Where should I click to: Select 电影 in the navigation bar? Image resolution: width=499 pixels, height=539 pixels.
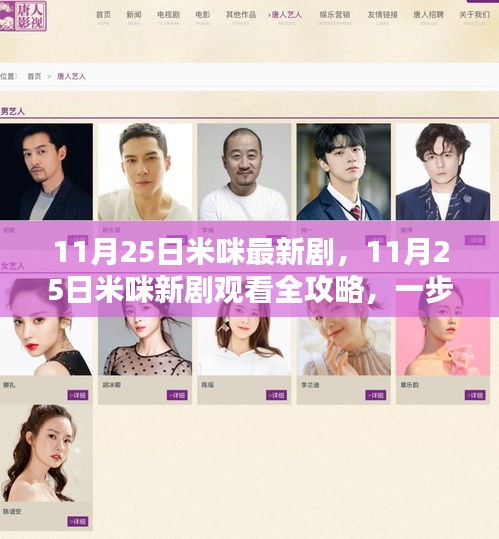[x=202, y=18]
